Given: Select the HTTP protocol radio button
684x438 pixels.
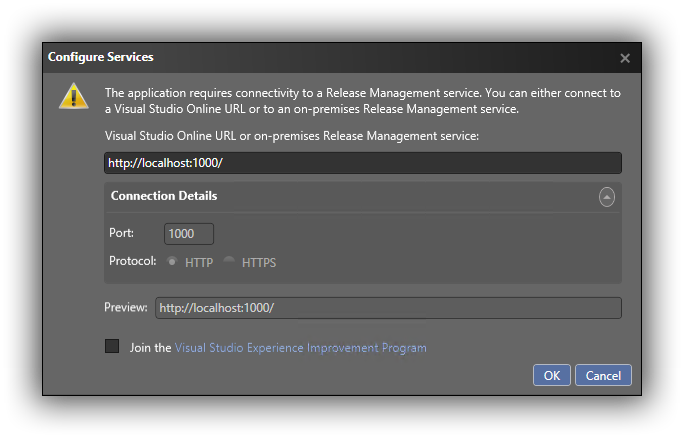Looking at the screenshot, I should coord(172,262).
